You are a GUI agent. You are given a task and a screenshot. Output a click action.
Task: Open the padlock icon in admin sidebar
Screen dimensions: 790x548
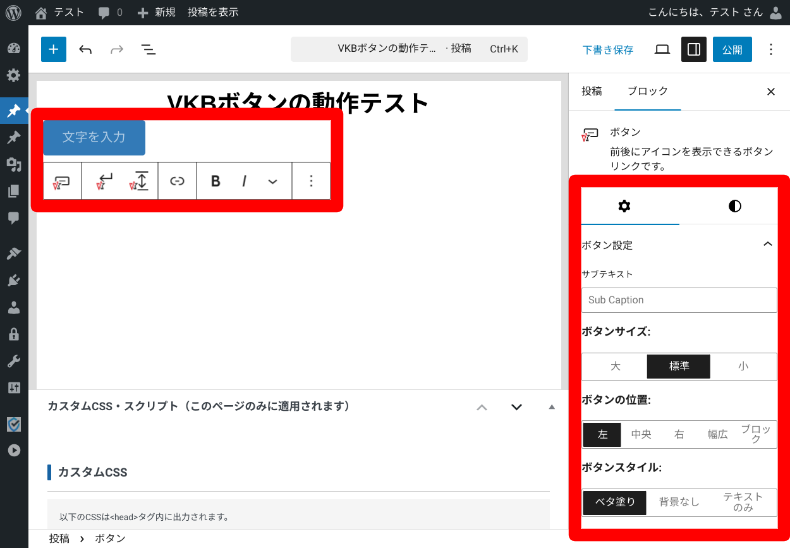(x=14, y=334)
